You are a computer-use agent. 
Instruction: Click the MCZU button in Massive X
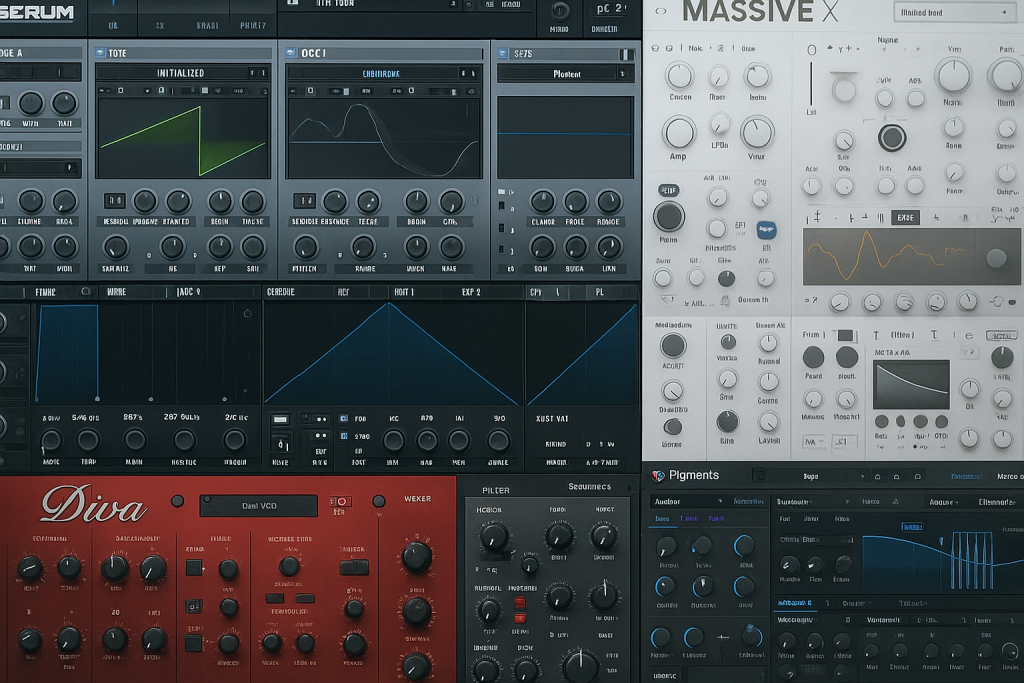[1002, 336]
